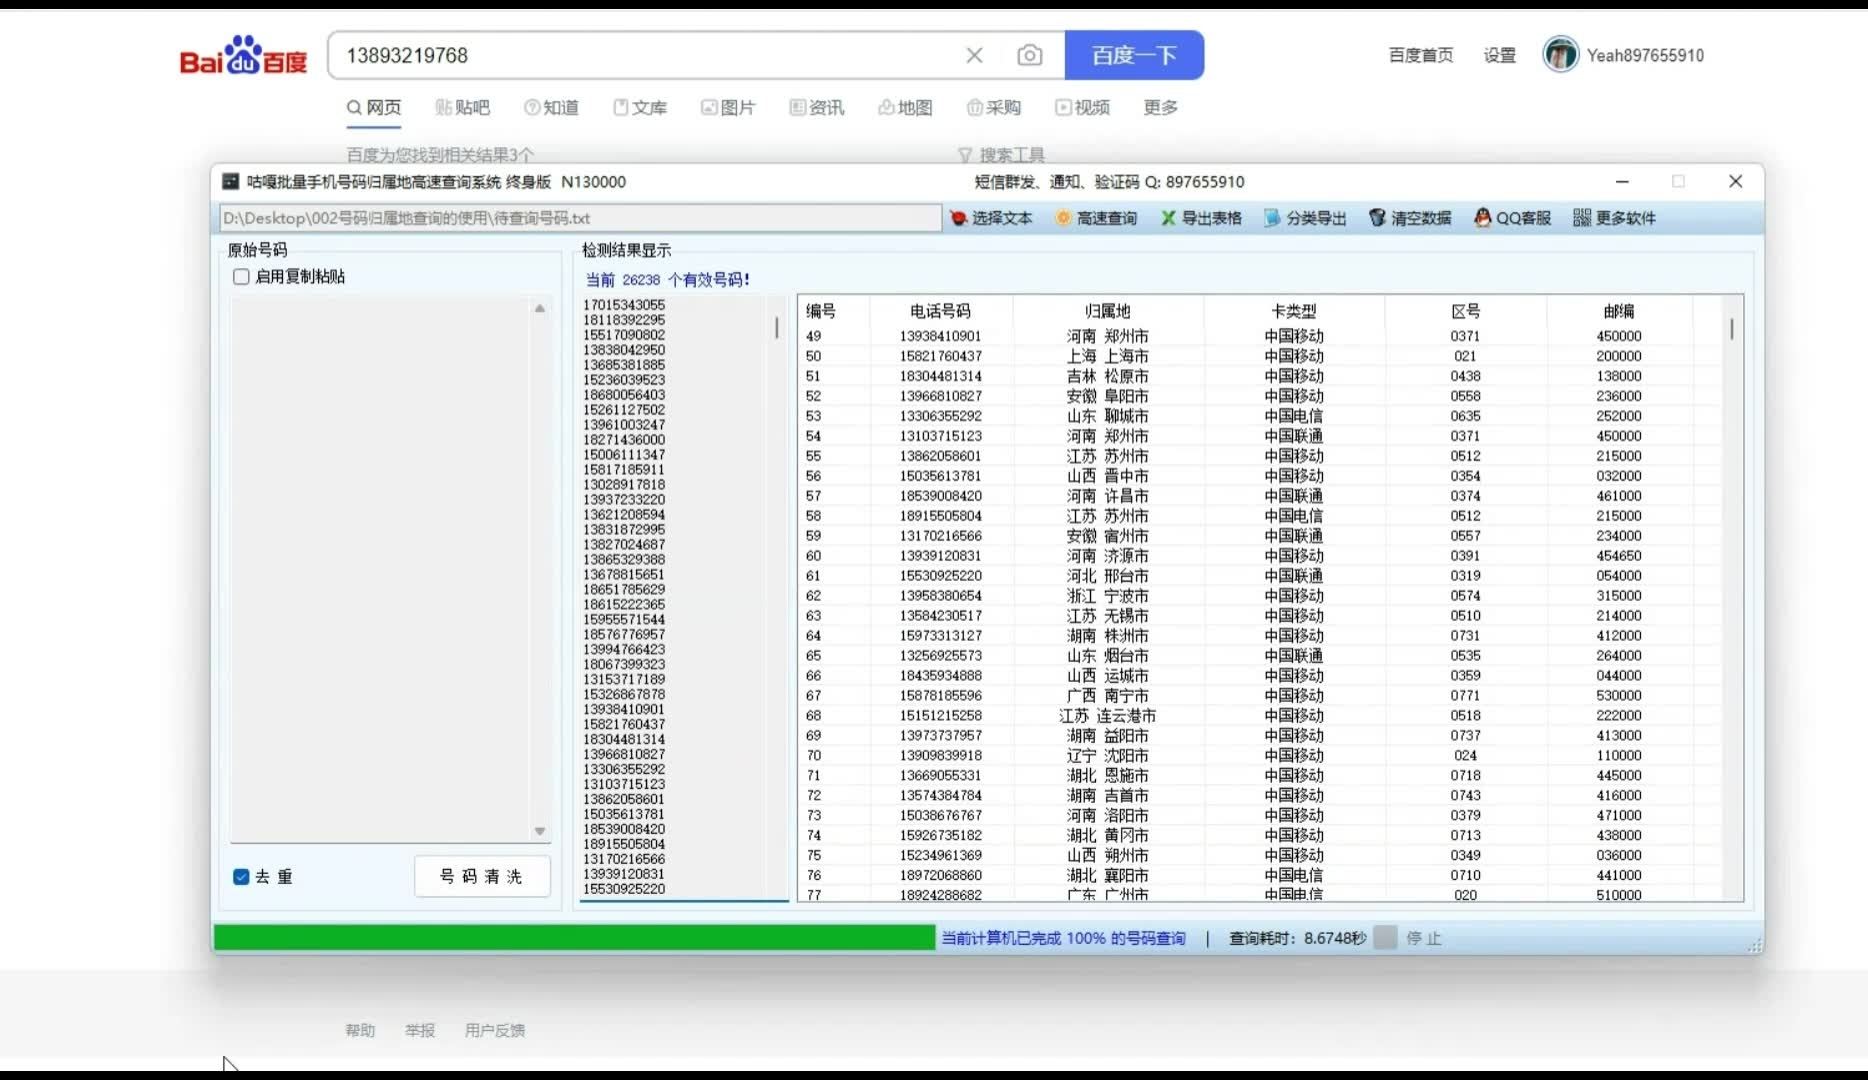Switch to the 图片 tab
Screen dimensions: 1868x1080
[728, 108]
